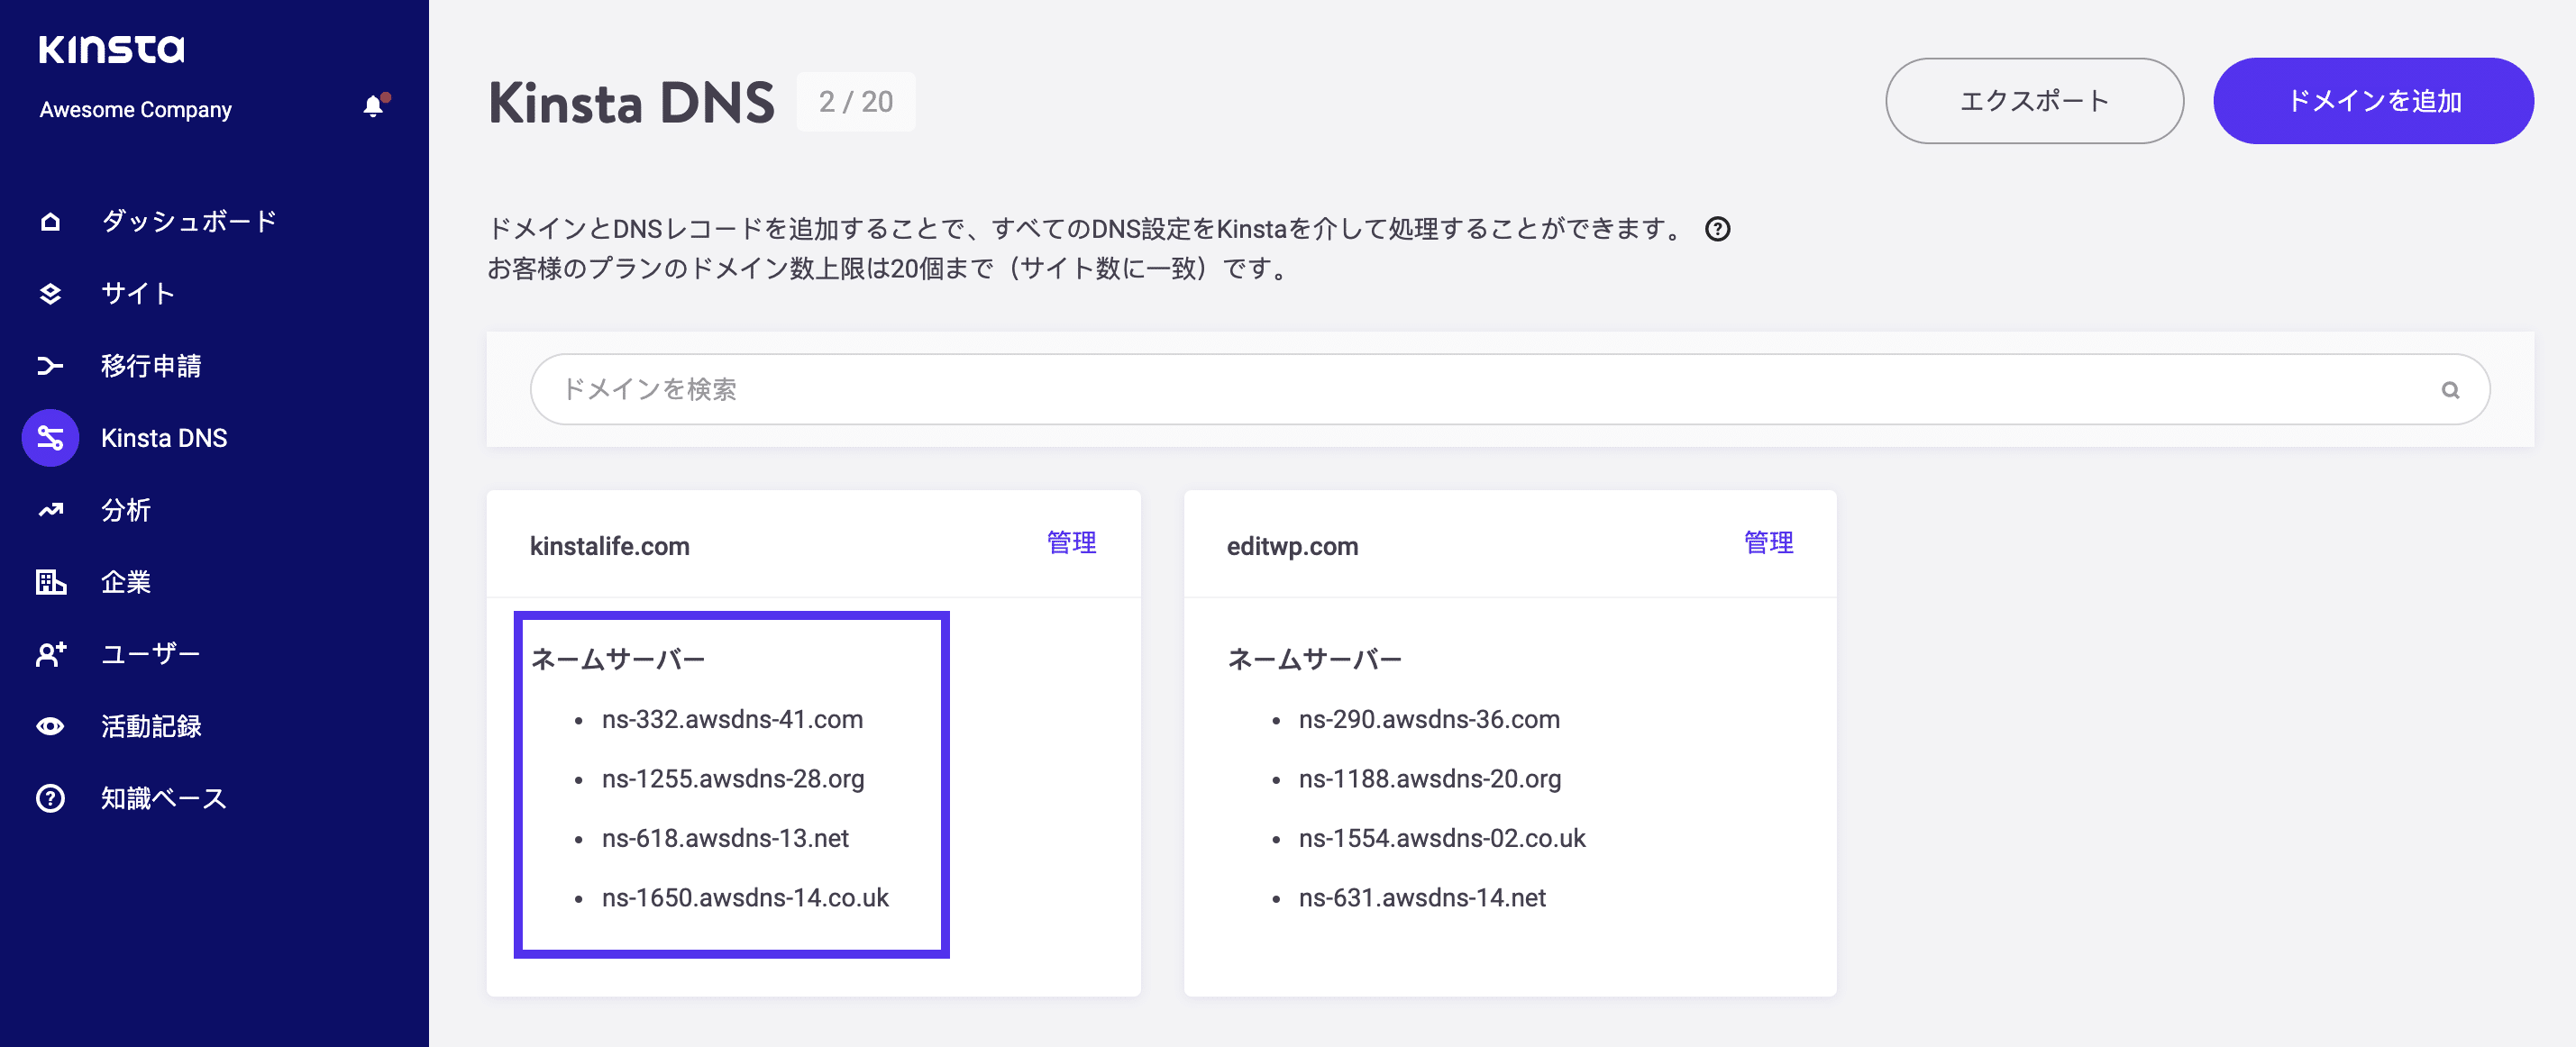This screenshot has width=2576, height=1047.
Task: Click the ドメインを追加 button
Action: point(2373,101)
